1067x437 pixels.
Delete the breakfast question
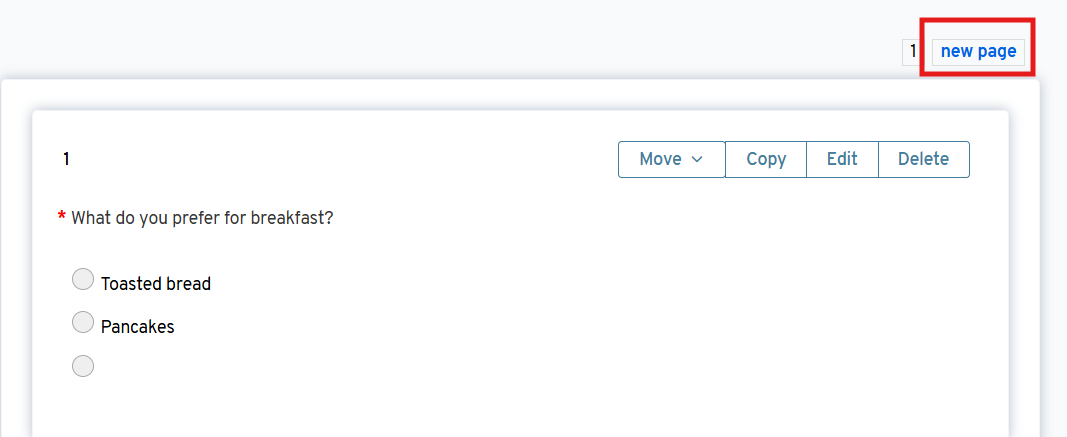pos(923,159)
